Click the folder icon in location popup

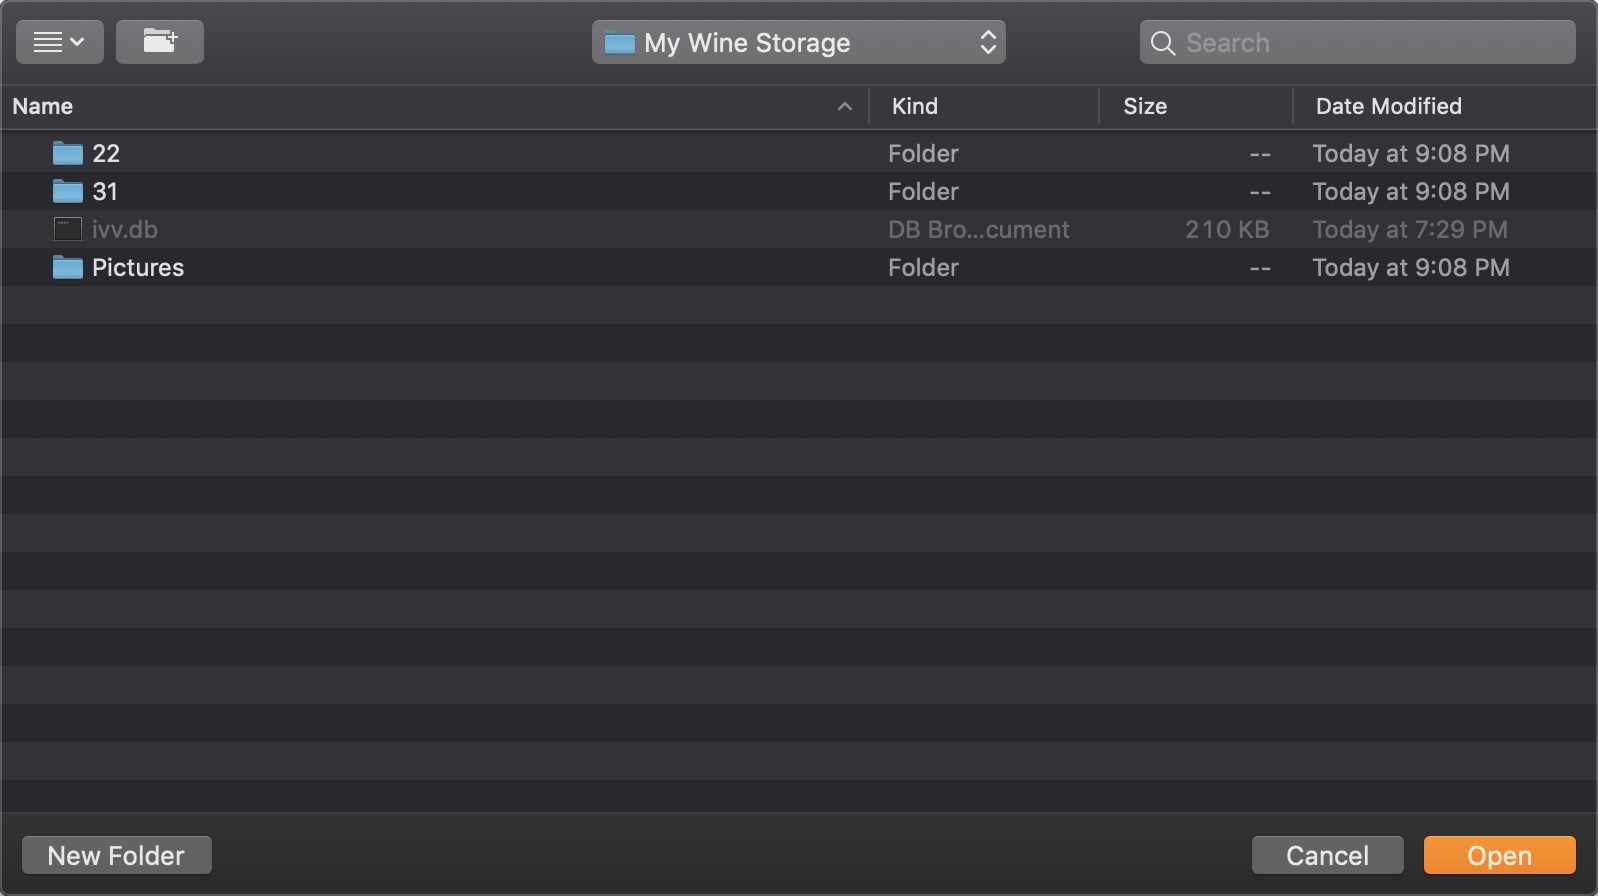(620, 43)
